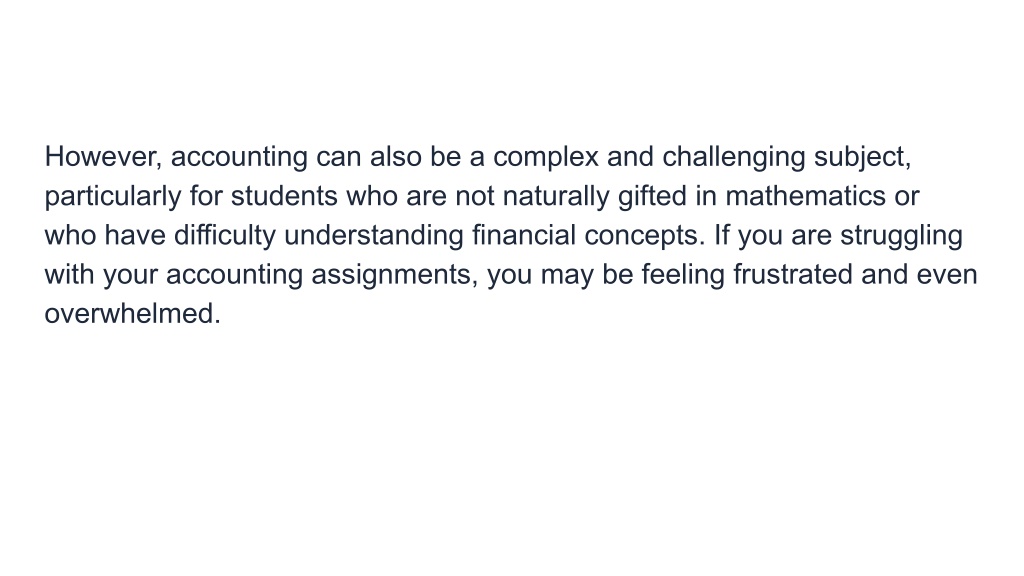Click the word "feeling" in the text
The height and width of the screenshot is (576, 1024).
683,276
